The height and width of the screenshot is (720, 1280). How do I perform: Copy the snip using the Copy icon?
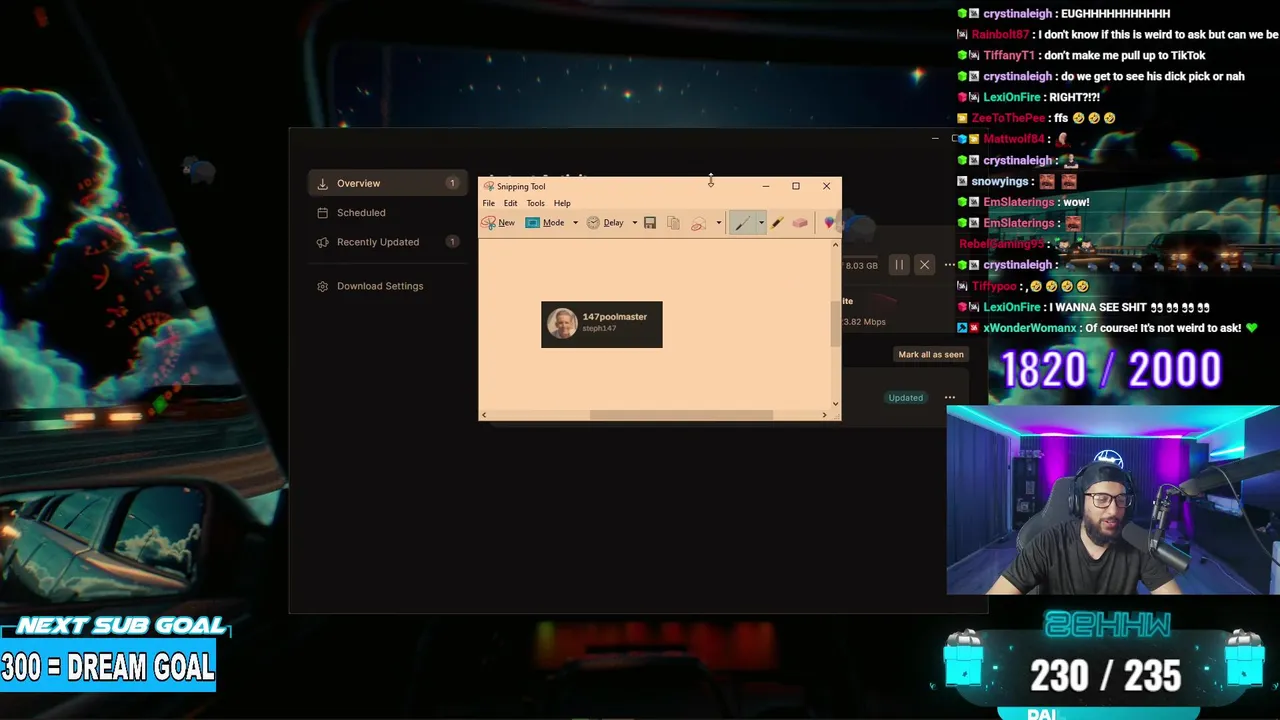click(x=673, y=223)
